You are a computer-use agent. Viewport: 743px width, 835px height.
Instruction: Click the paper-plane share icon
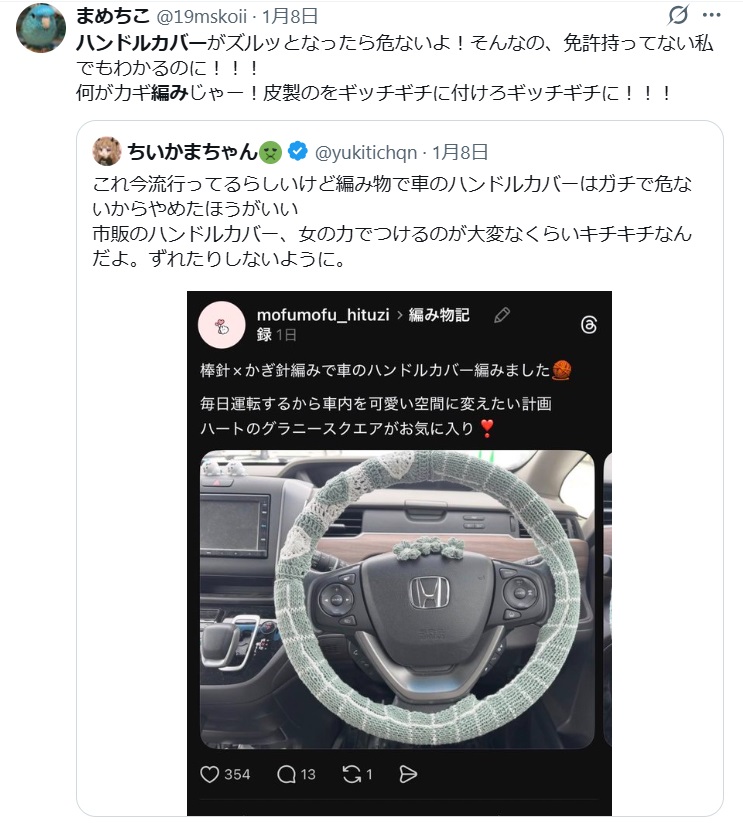[408, 774]
